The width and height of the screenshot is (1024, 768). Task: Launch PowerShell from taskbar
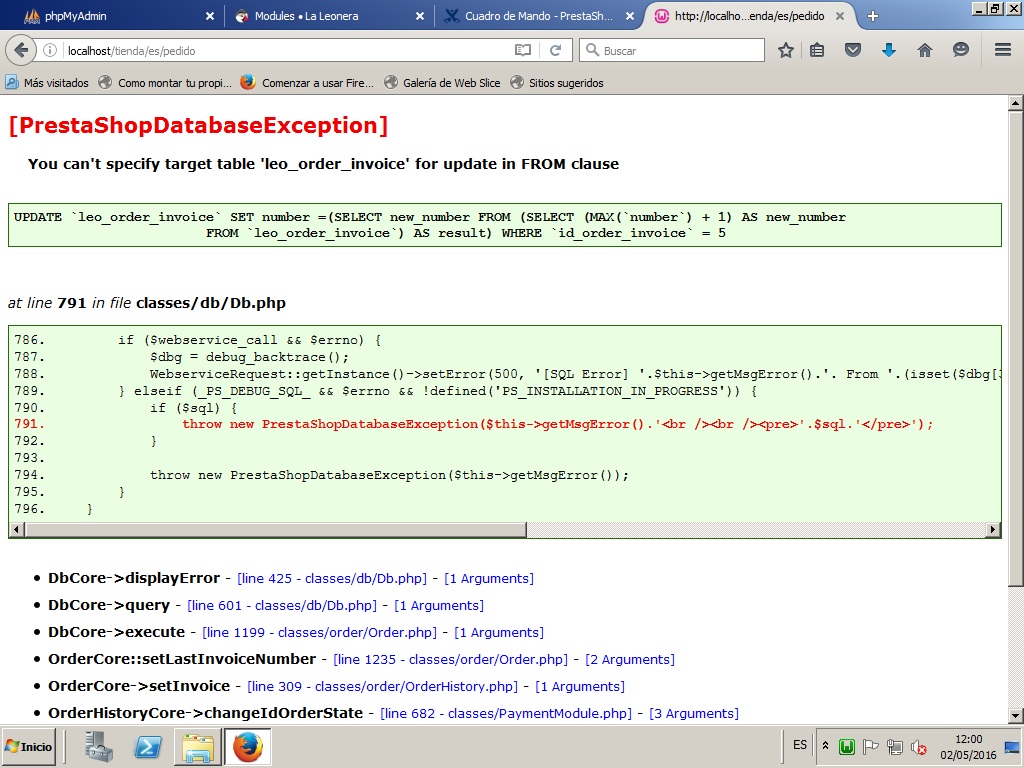tap(148, 746)
